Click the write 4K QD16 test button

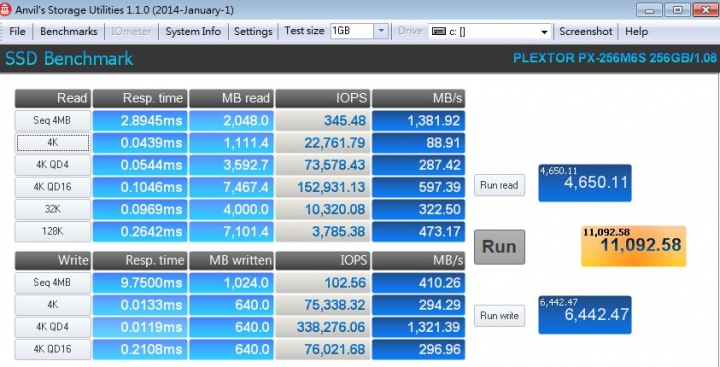52,349
